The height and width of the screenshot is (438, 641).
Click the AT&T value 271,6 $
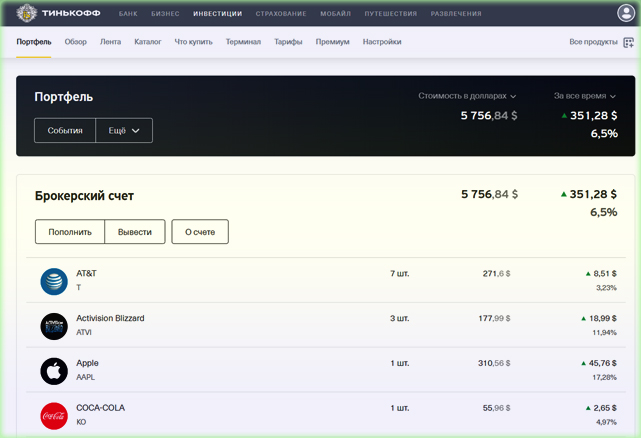(x=496, y=274)
